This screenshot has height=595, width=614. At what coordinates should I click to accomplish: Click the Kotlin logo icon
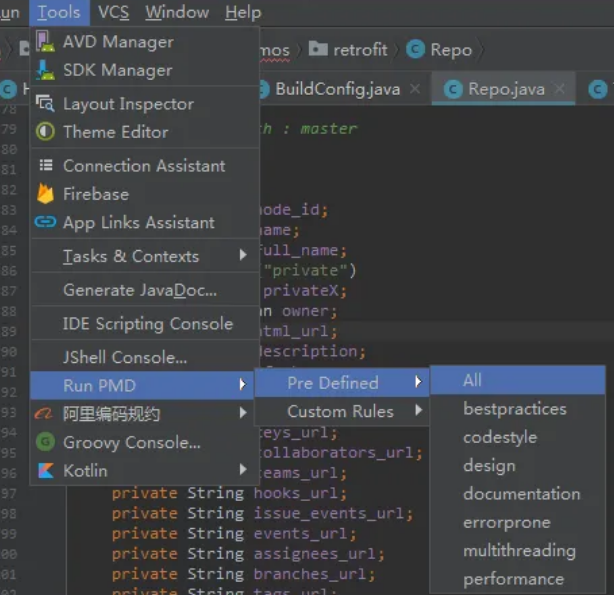[x=46, y=470]
